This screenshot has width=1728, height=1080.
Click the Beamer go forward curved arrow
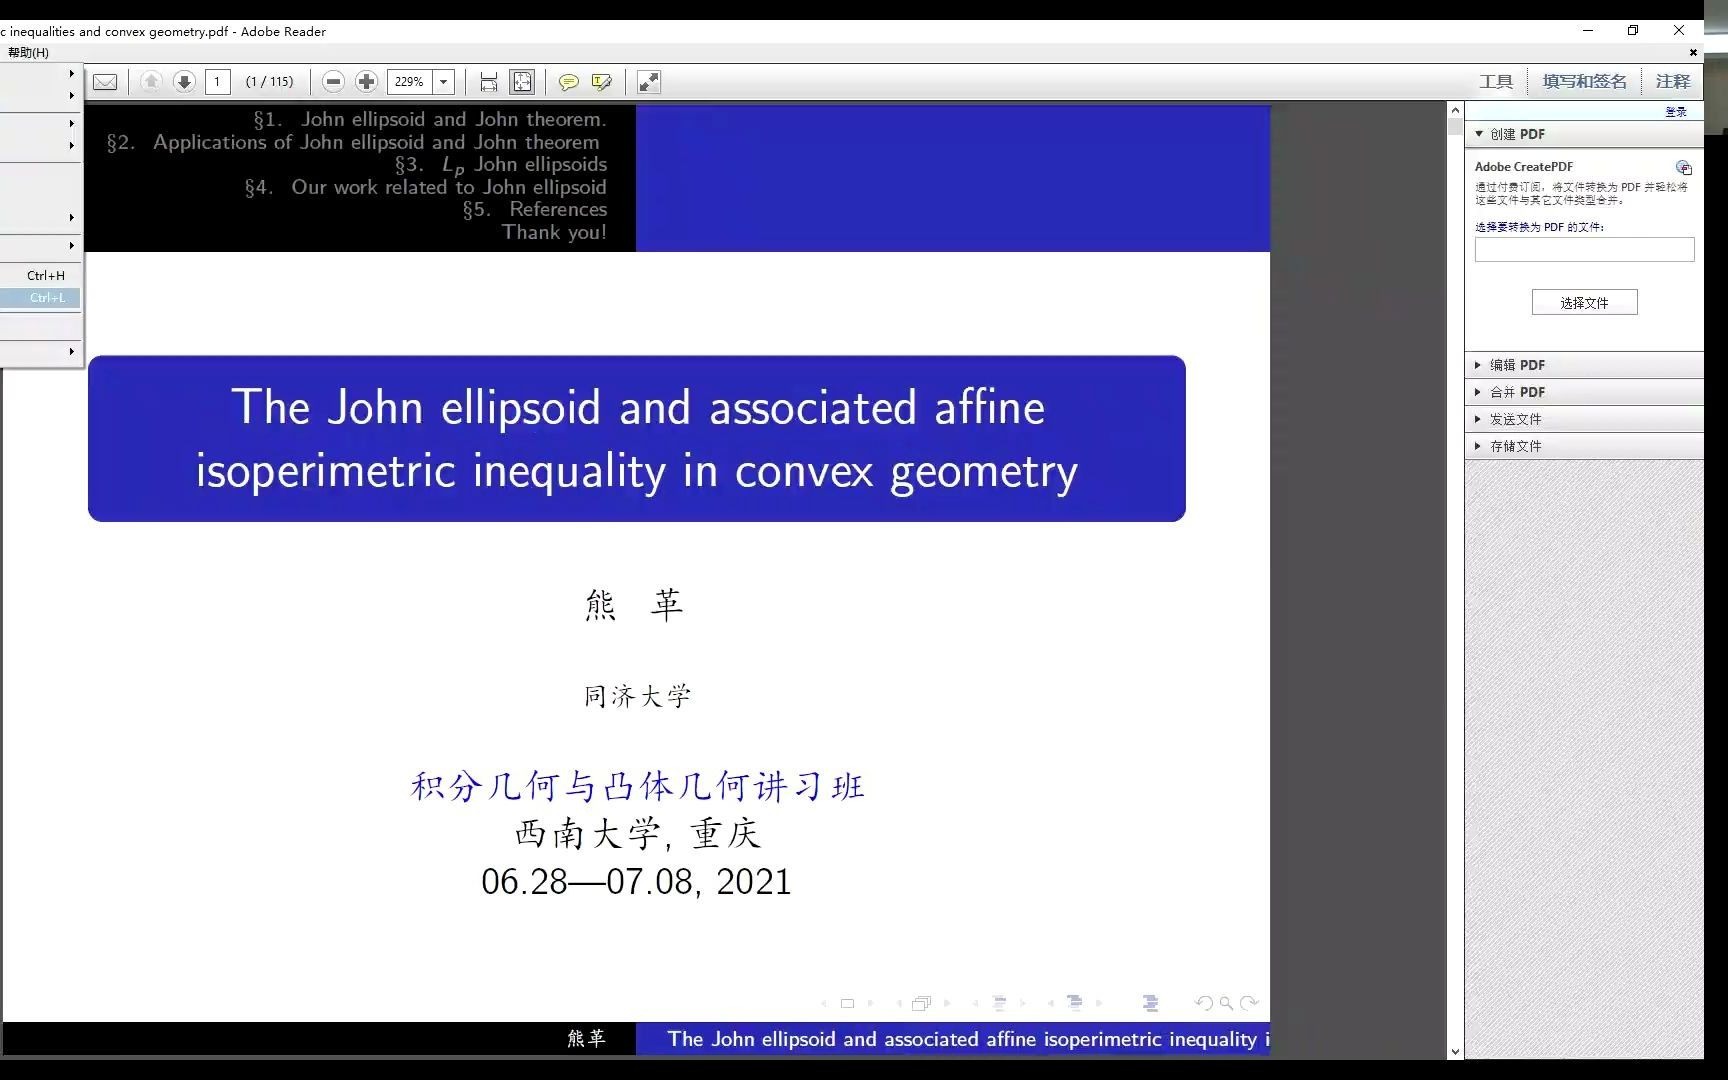1248,1003
